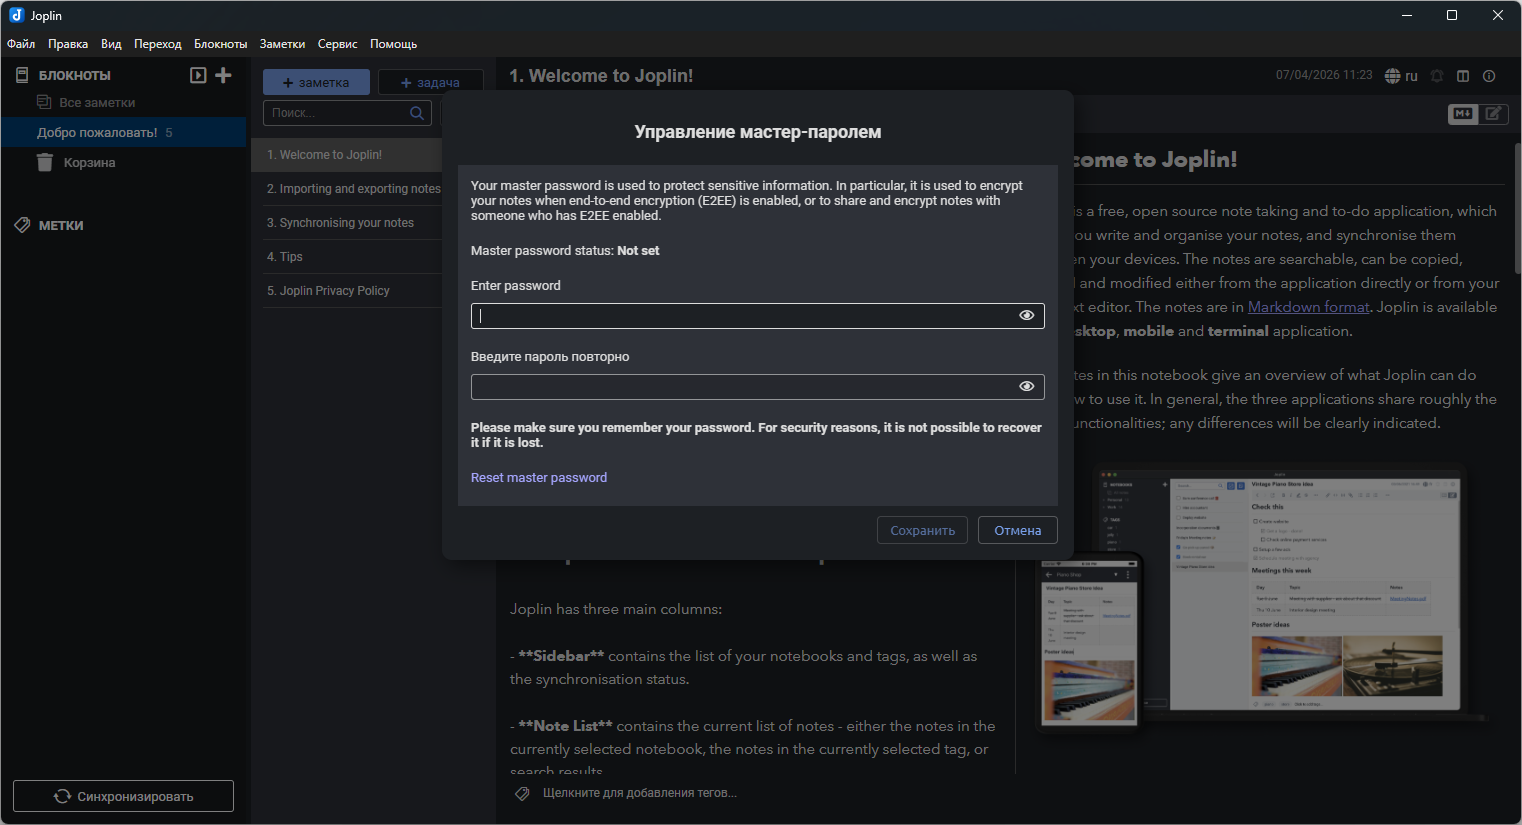Create a new to-do with + задача
1522x825 pixels.
click(x=430, y=82)
